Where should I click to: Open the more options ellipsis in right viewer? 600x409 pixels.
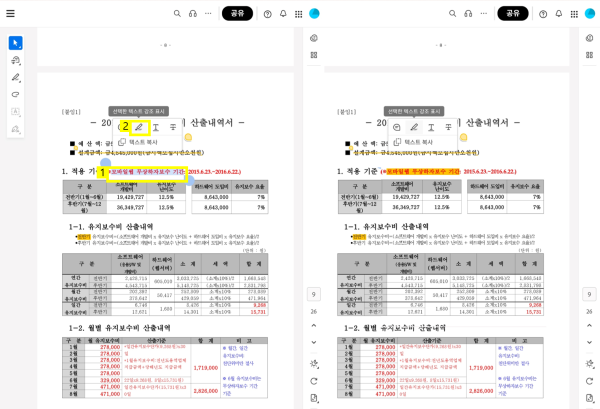484,14
